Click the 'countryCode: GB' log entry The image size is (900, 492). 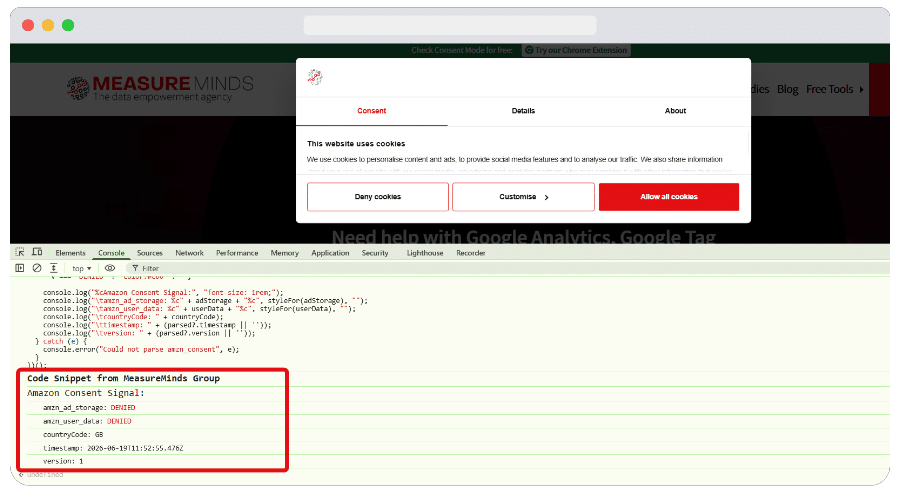coord(73,435)
